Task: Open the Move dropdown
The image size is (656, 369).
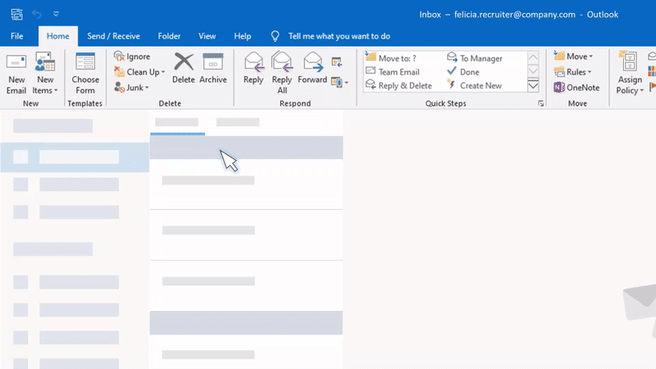Action: pyautogui.click(x=573, y=56)
